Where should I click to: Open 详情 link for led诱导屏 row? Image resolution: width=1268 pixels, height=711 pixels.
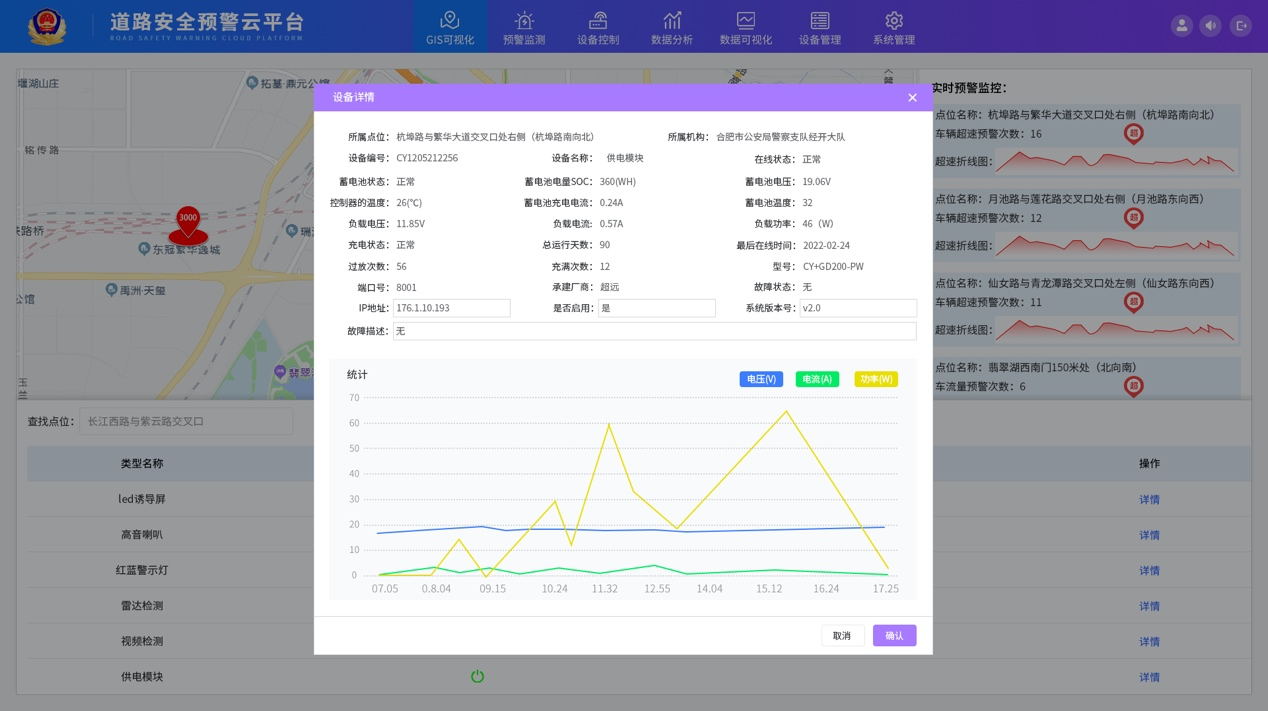(1149, 500)
